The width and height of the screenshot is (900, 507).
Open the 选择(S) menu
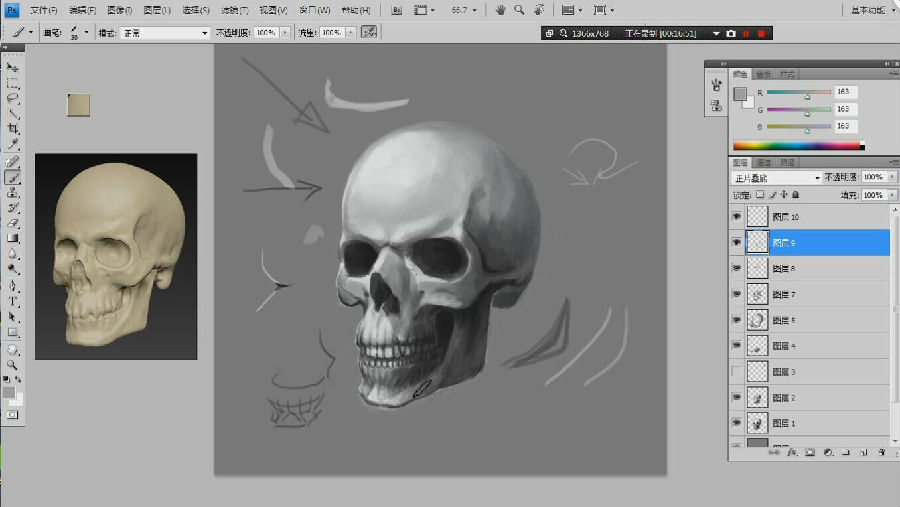click(x=196, y=10)
